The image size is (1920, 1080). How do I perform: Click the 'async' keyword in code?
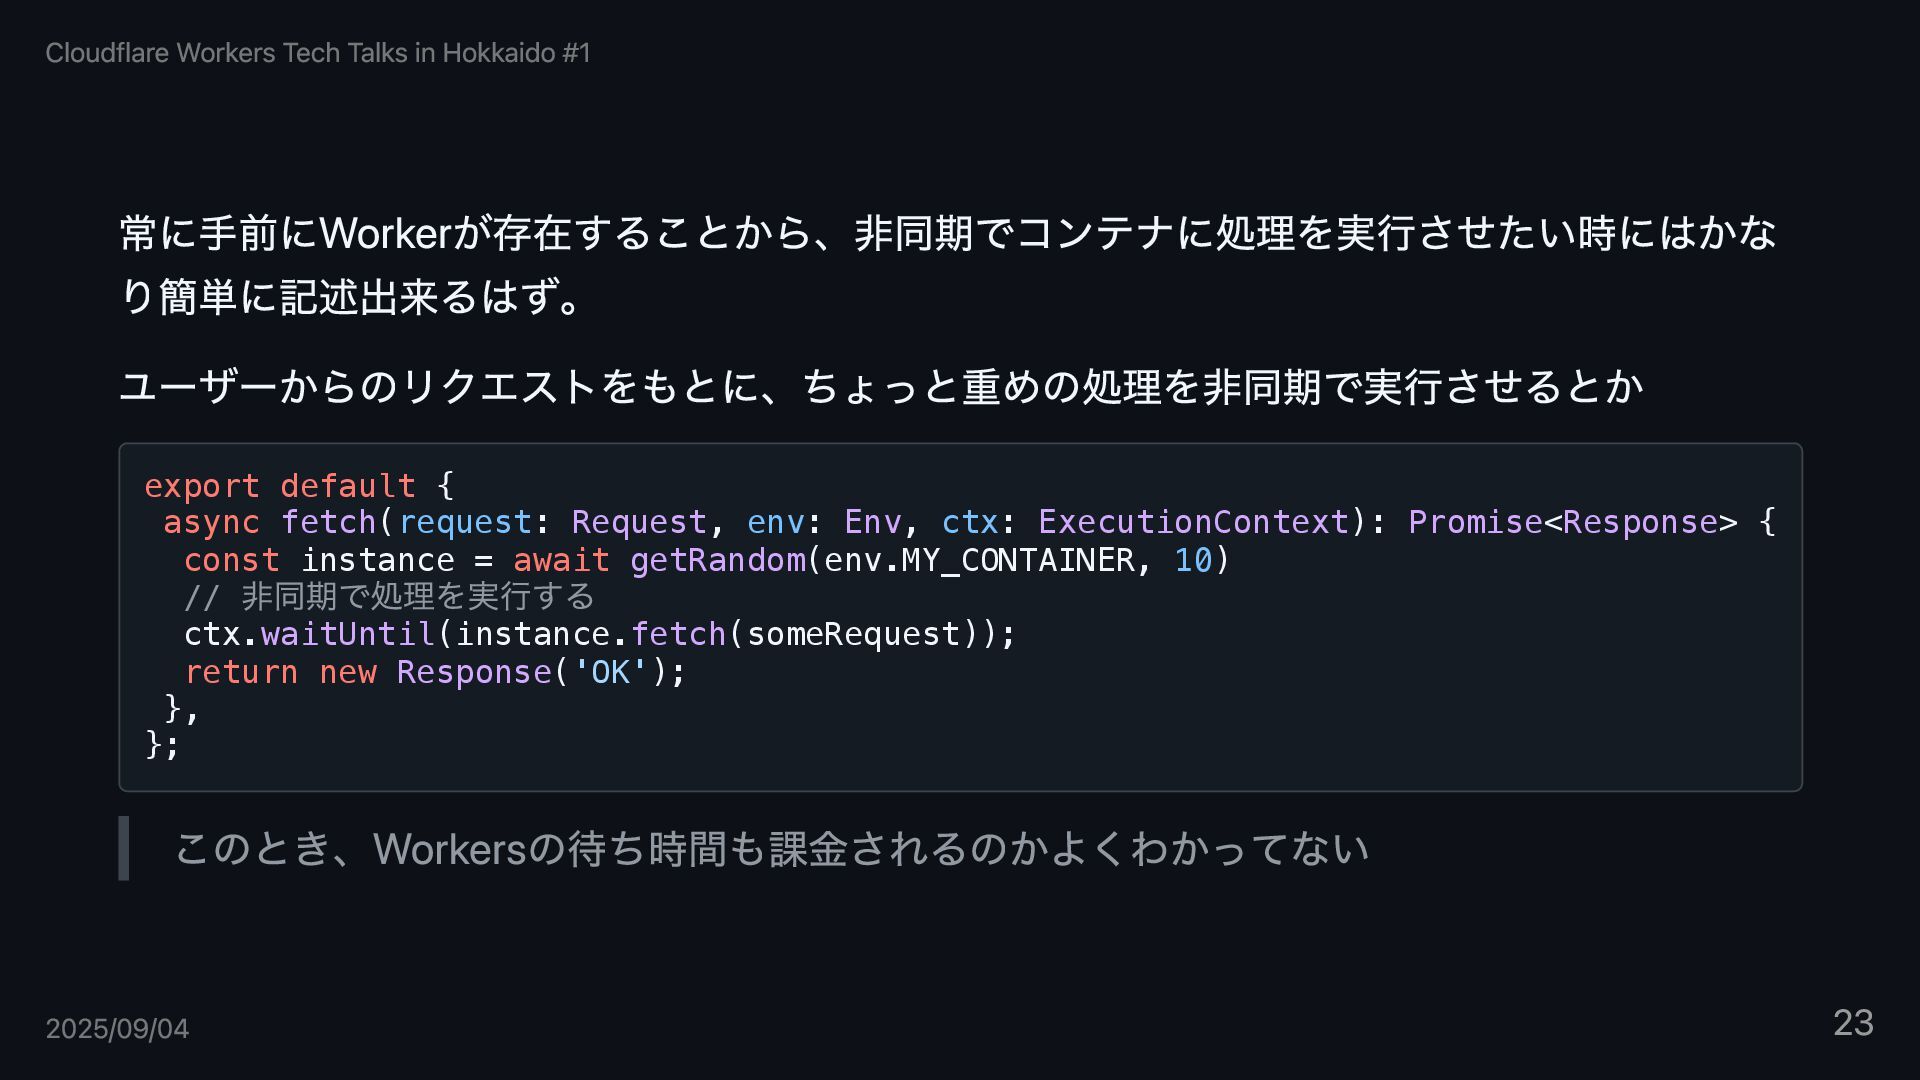click(x=211, y=522)
